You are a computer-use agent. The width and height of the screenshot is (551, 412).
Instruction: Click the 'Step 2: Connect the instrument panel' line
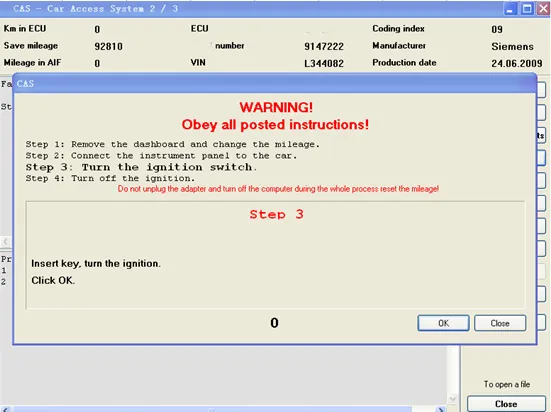coord(161,155)
